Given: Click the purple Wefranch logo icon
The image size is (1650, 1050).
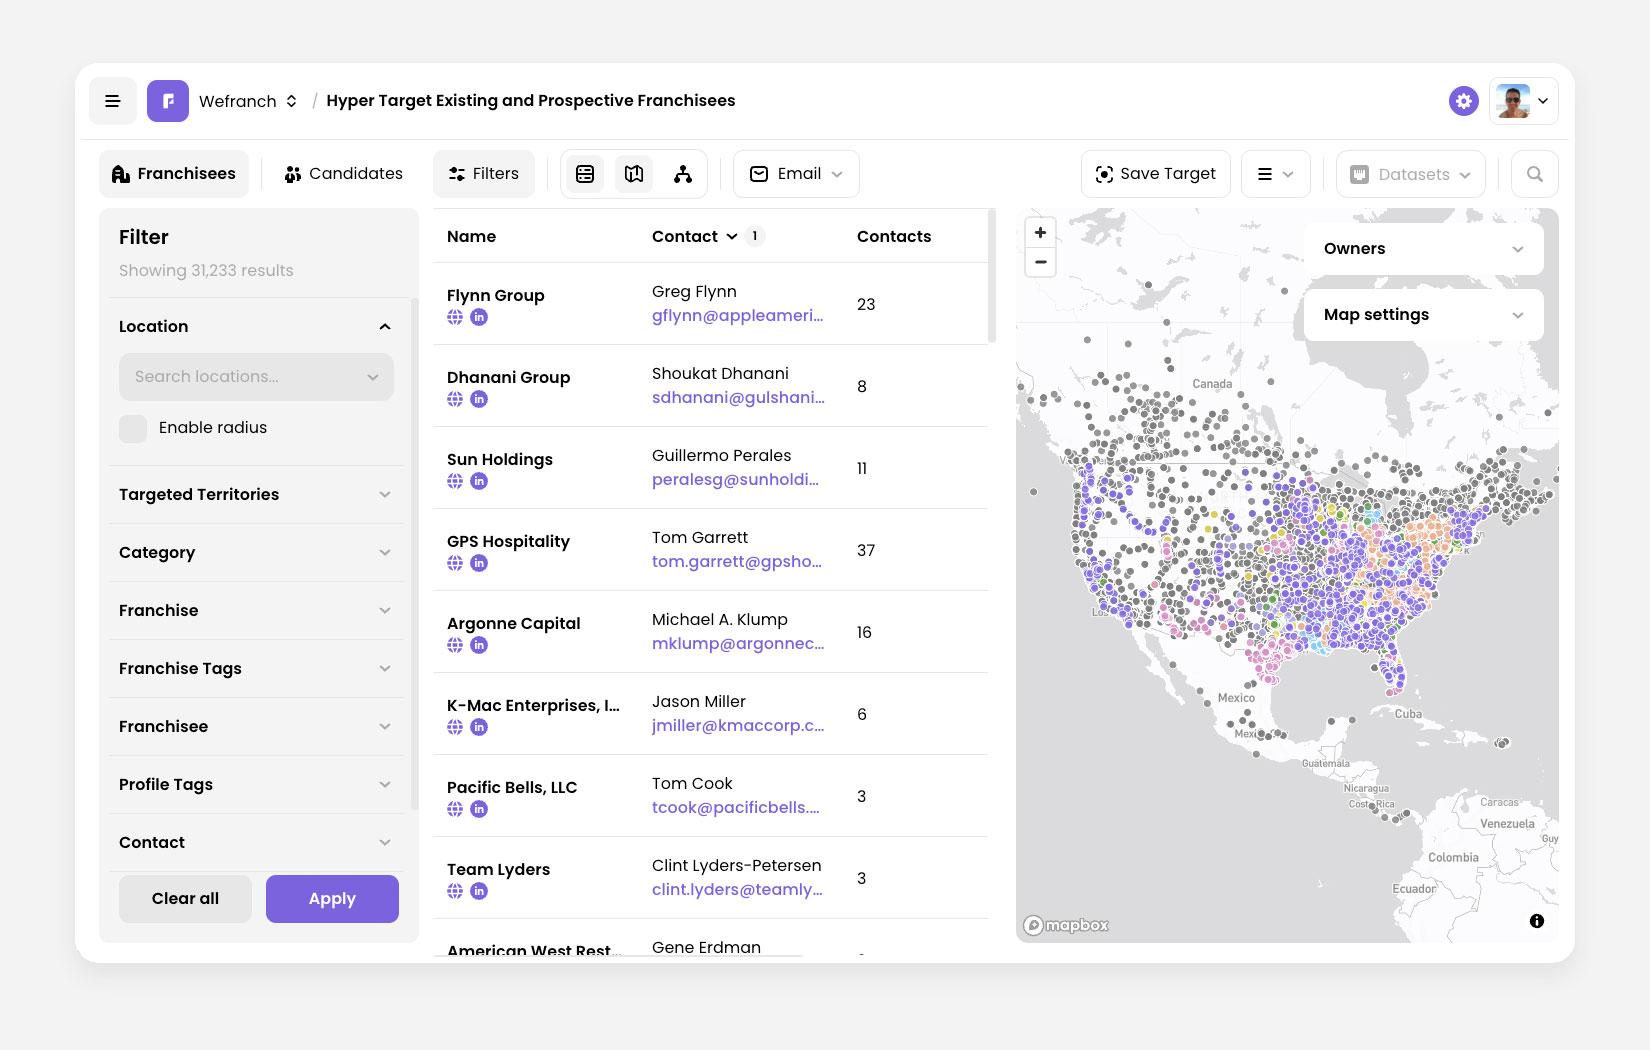Looking at the screenshot, I should pos(168,101).
